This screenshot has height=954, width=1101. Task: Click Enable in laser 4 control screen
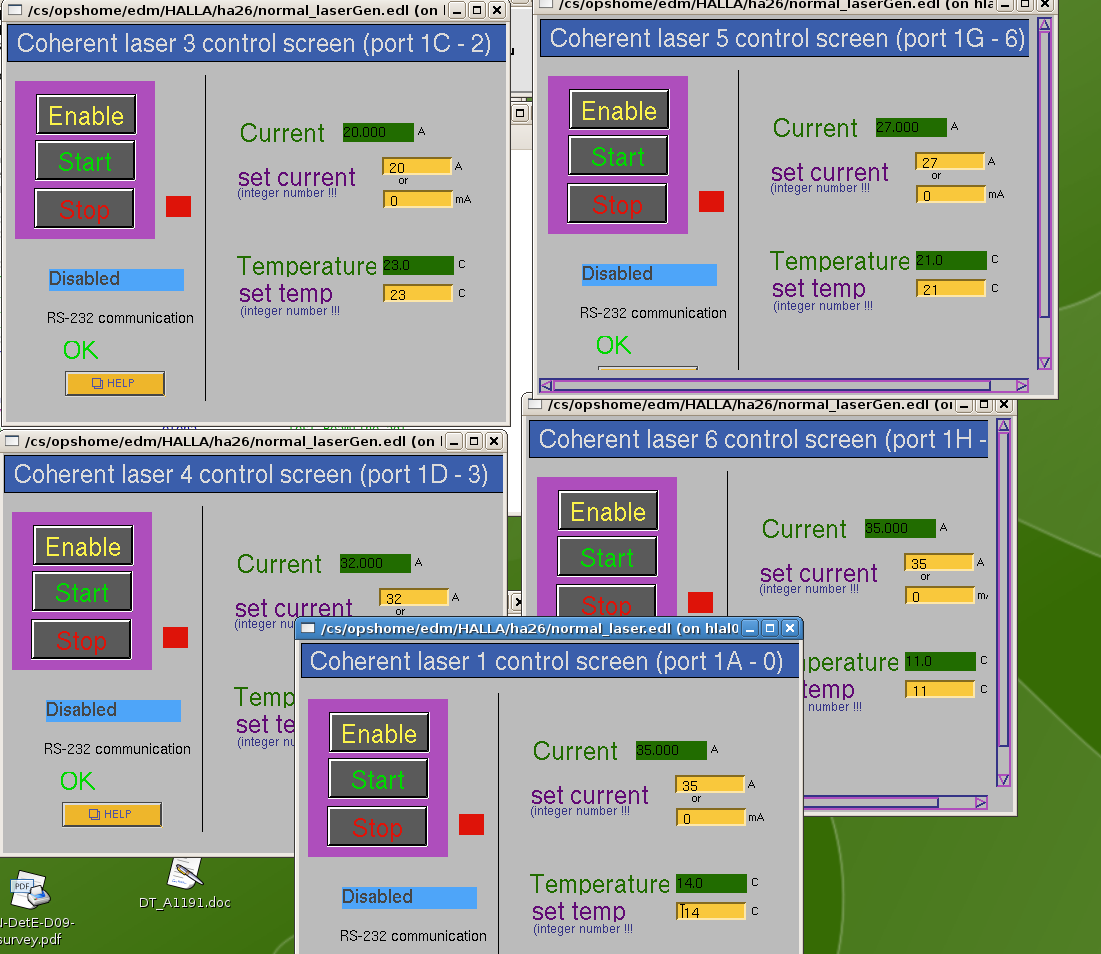(83, 546)
